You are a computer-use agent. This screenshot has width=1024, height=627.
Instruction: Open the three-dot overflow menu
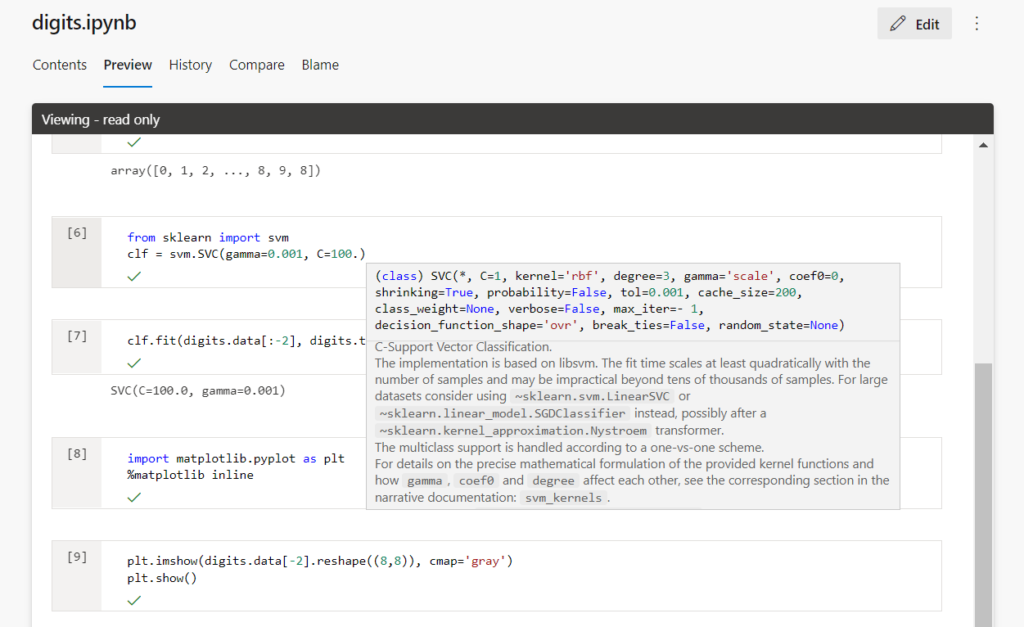coord(977,23)
